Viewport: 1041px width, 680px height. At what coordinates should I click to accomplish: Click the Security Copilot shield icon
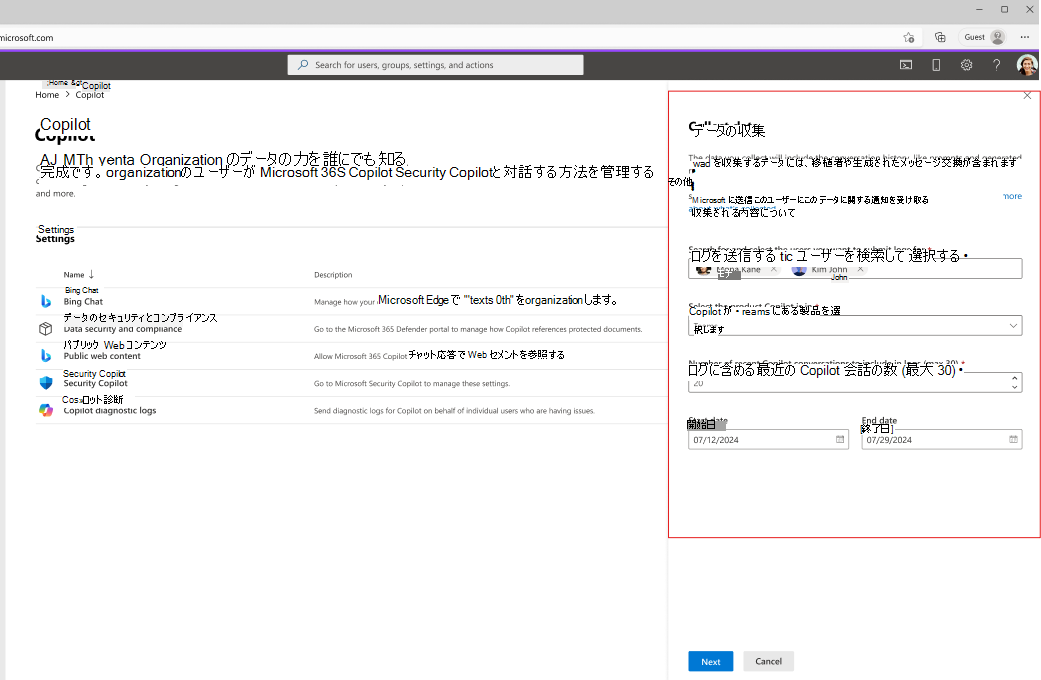point(46,383)
